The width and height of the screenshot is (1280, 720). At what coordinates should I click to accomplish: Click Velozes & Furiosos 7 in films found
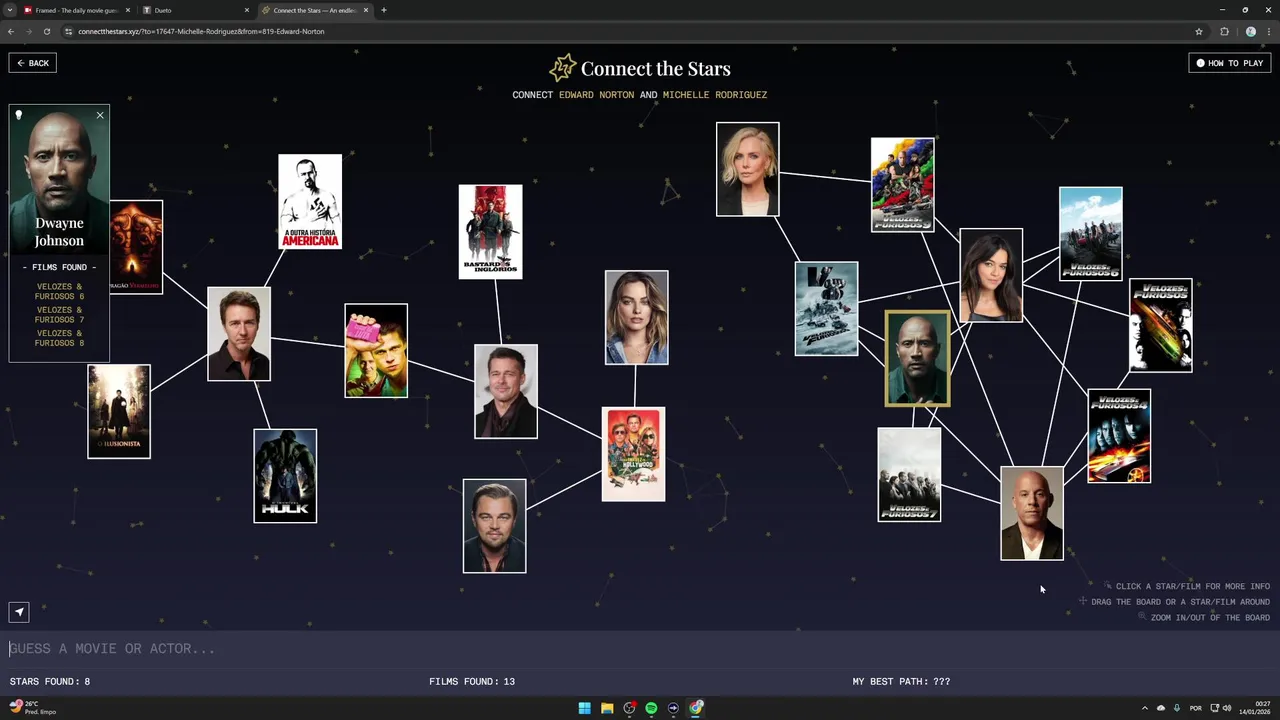point(59,315)
